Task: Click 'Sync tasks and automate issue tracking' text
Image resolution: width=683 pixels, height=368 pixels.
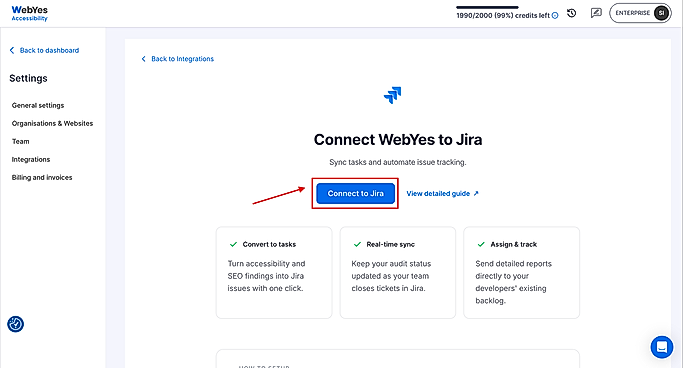Action: coord(398,162)
